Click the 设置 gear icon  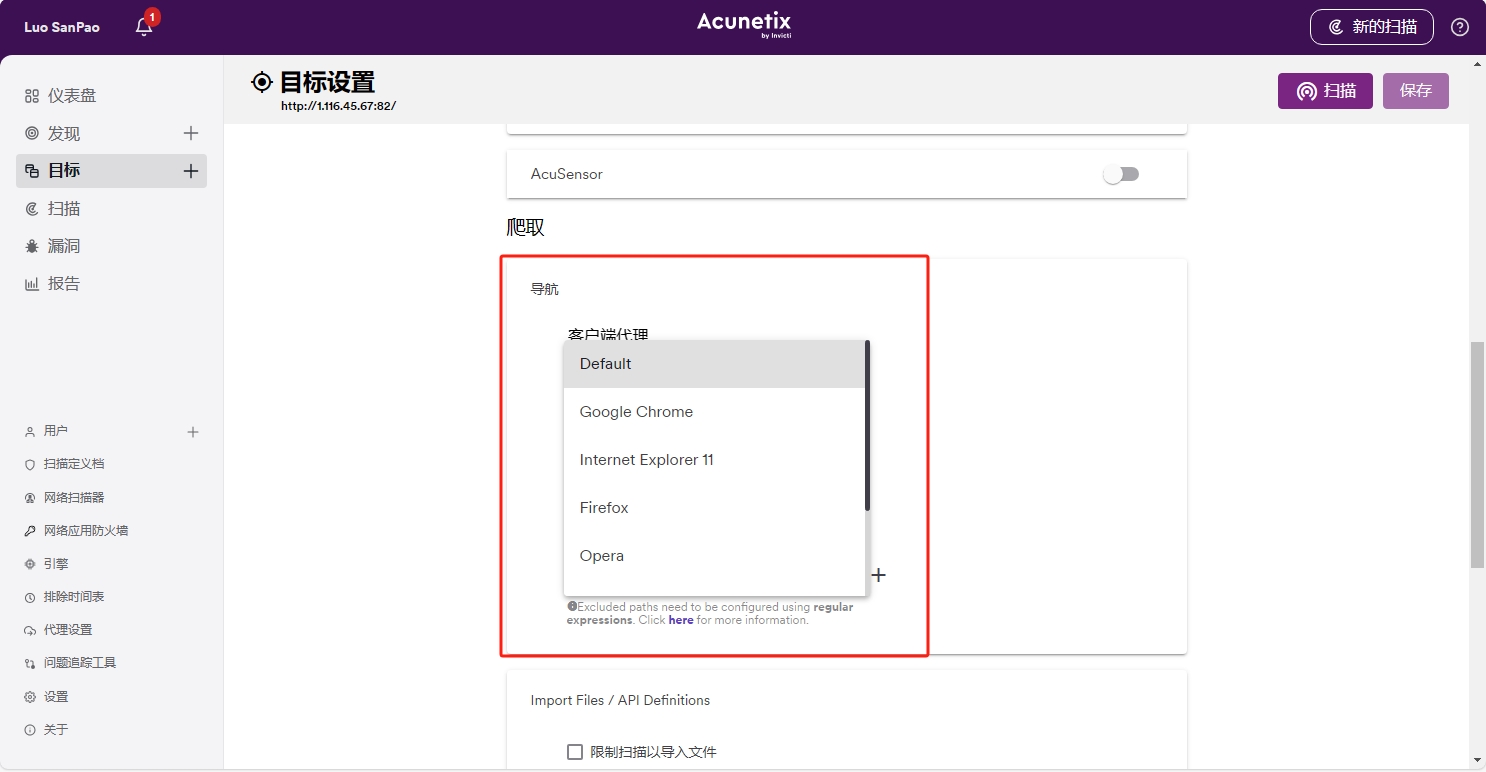pyautogui.click(x=30, y=697)
